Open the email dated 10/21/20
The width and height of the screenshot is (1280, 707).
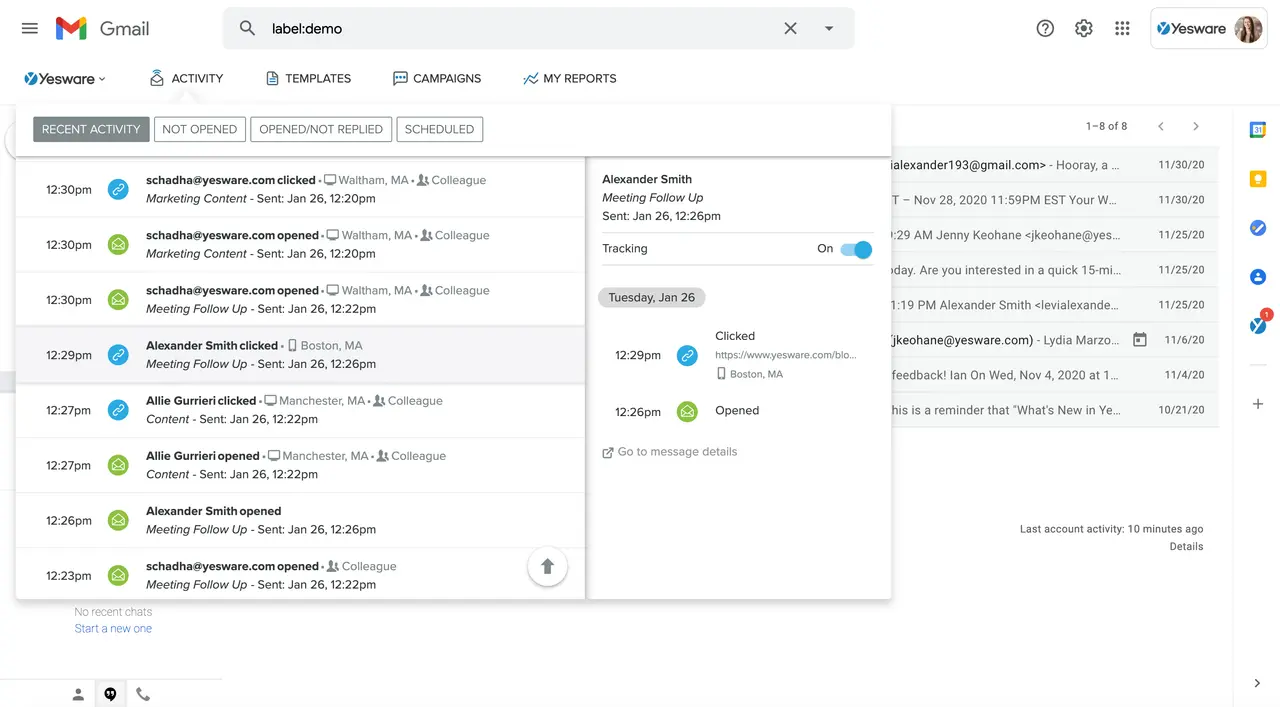tap(1054, 410)
